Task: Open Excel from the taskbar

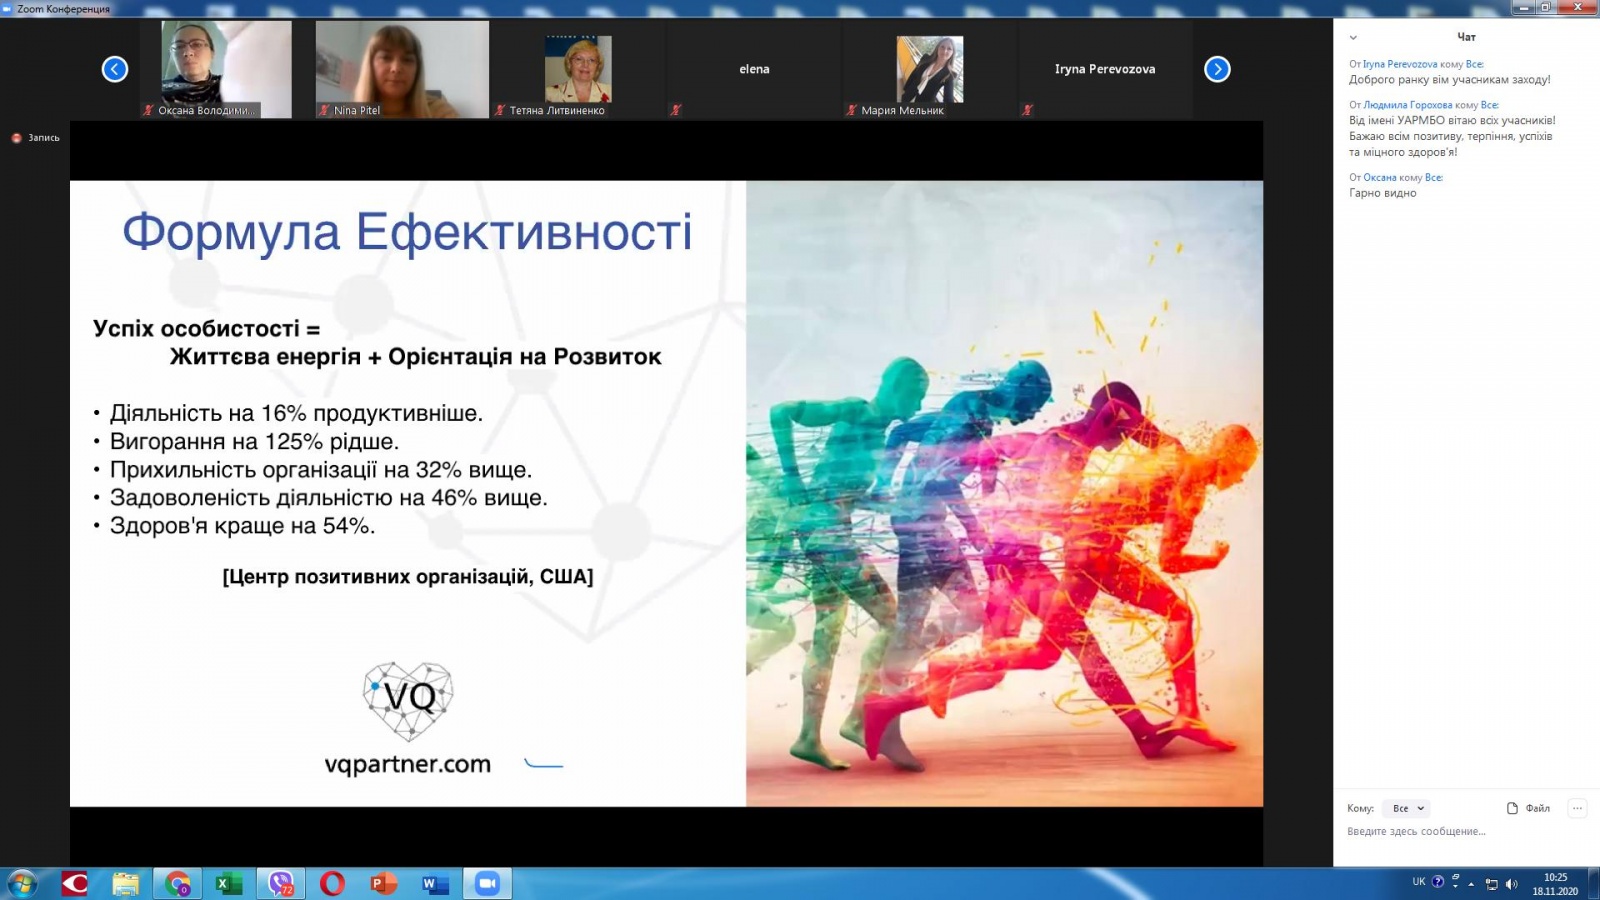Action: [229, 884]
